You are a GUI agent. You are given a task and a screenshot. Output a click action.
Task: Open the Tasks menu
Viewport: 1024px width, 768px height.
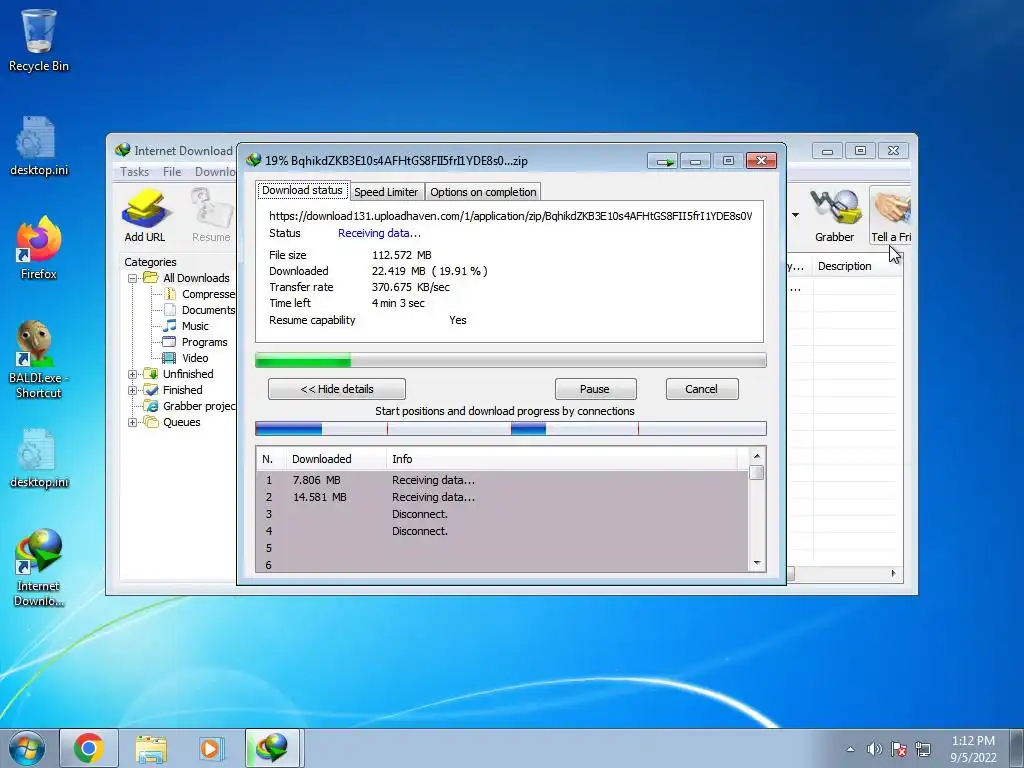[x=135, y=171]
